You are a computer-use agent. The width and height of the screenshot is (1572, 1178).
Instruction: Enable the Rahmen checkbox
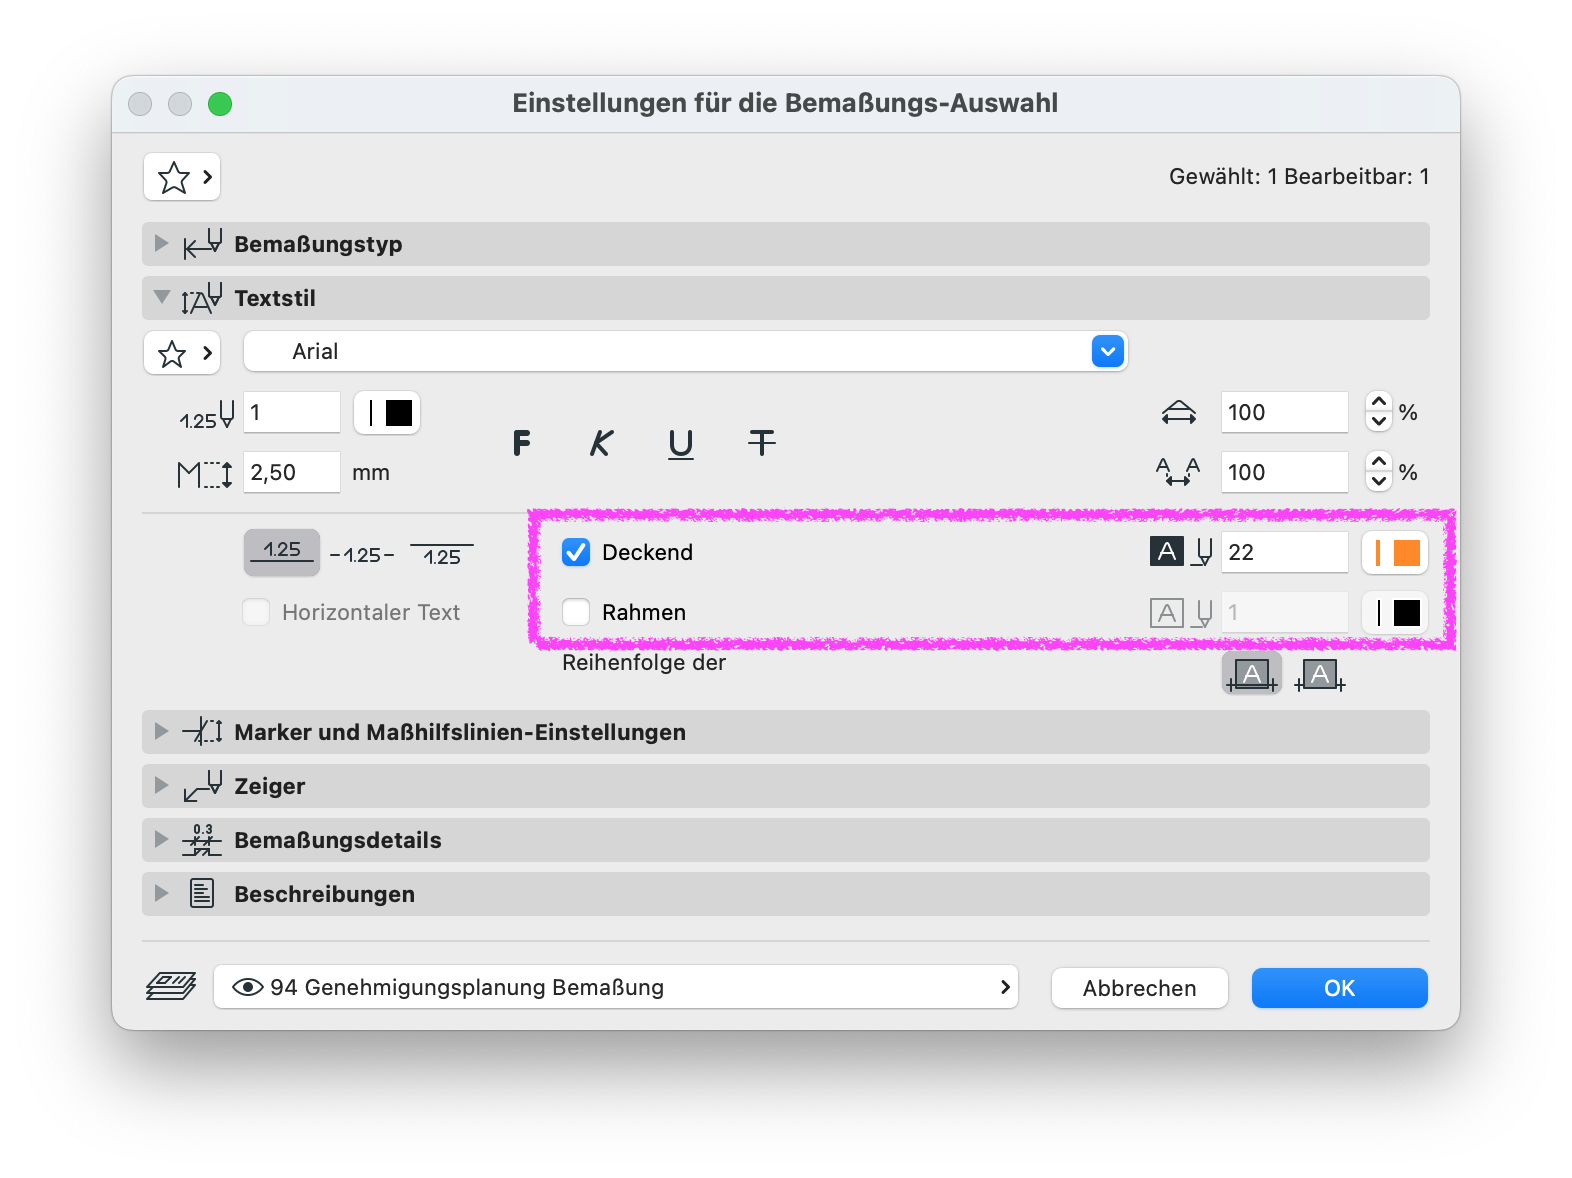[576, 612]
